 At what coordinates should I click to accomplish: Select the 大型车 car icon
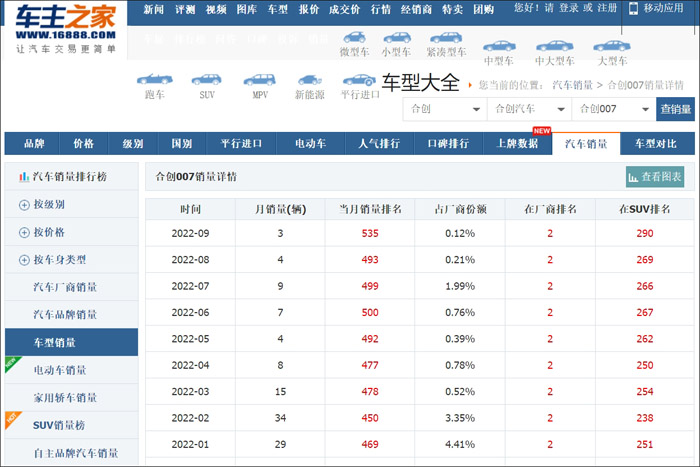point(612,46)
